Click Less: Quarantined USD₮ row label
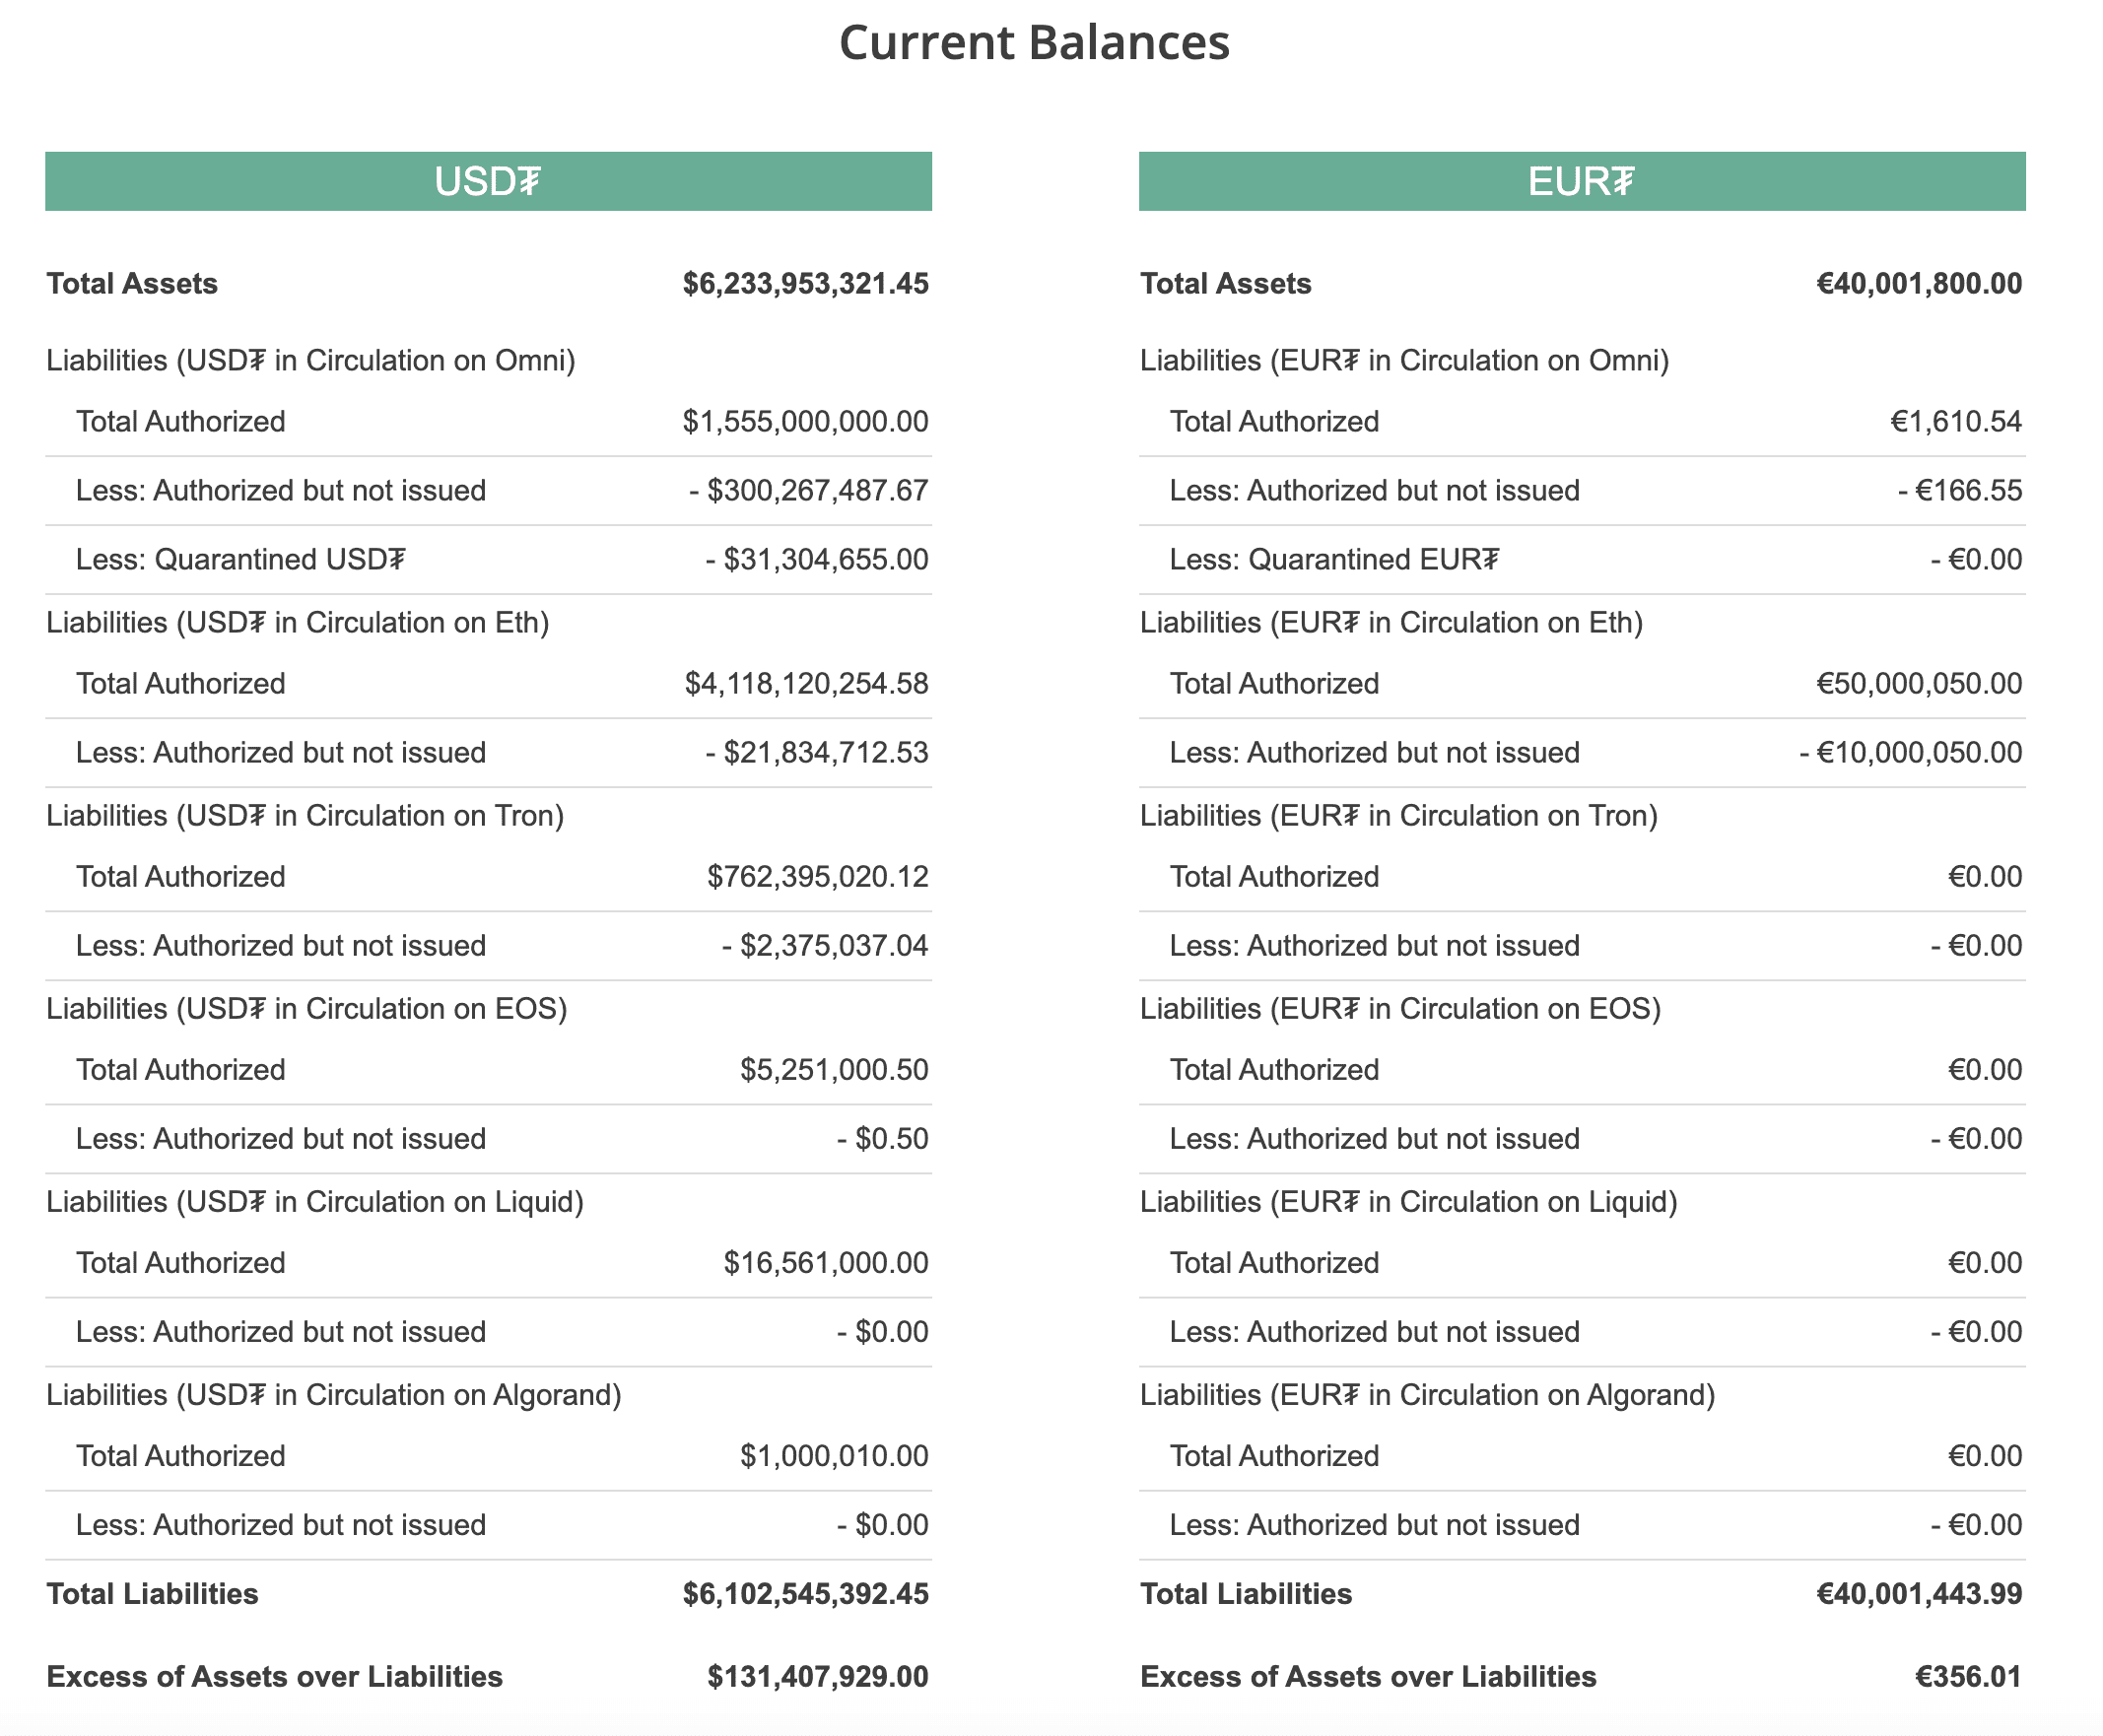This screenshot has width=2103, height=1736. pos(241,559)
